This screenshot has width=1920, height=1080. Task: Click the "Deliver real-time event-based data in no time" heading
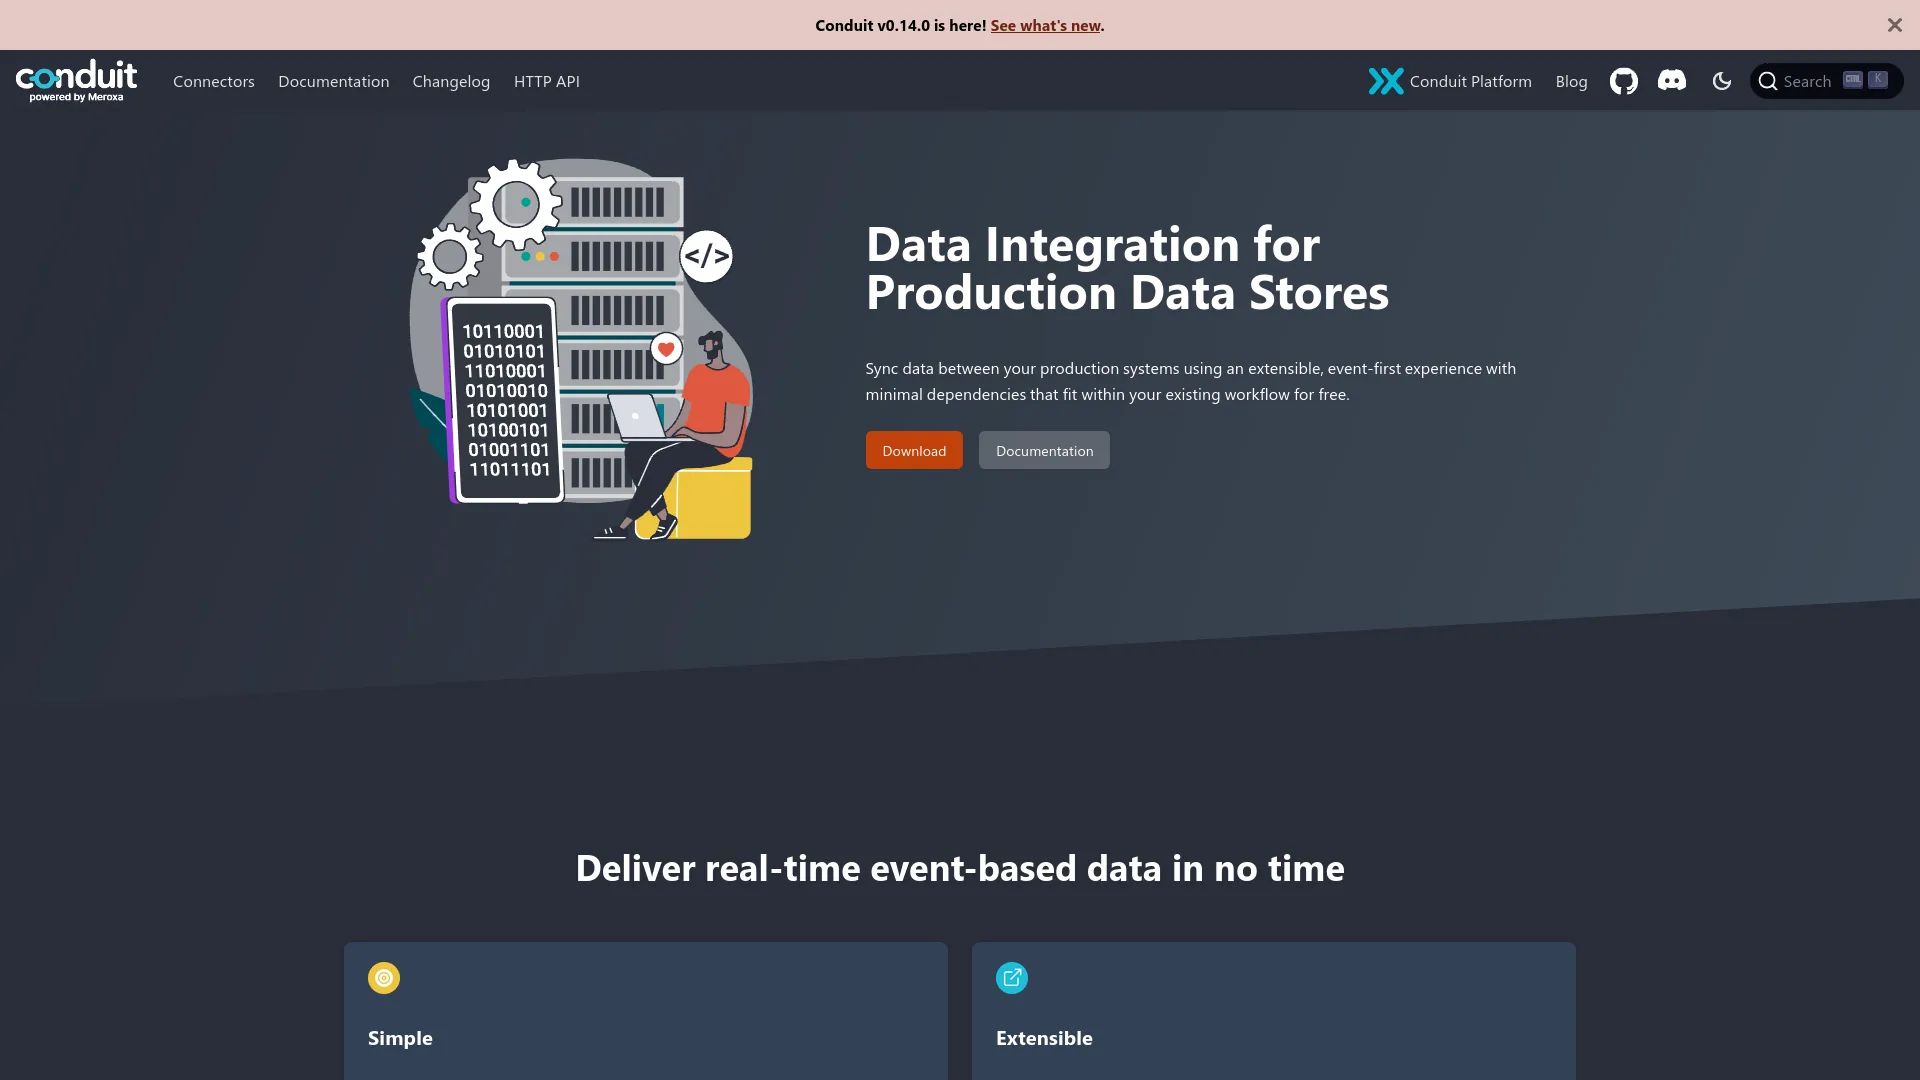pyautogui.click(x=960, y=868)
